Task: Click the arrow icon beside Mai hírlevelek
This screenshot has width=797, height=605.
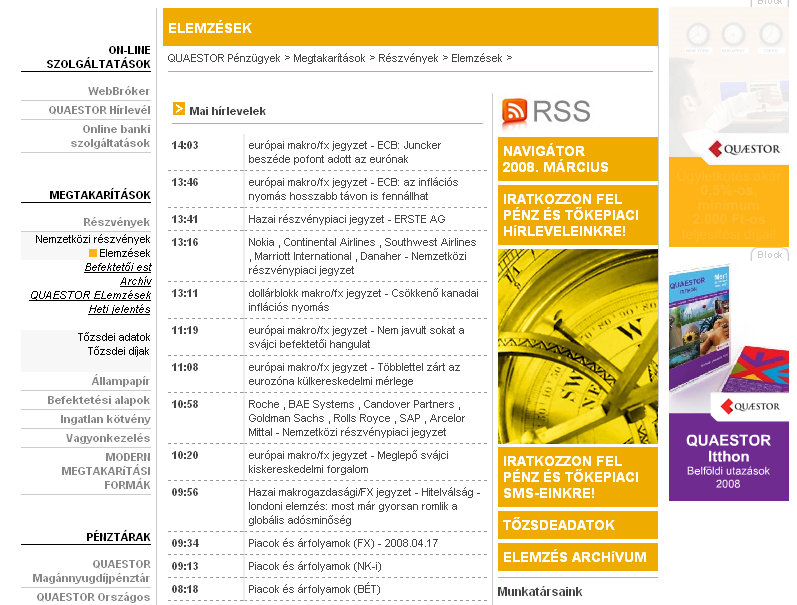Action: (x=179, y=109)
